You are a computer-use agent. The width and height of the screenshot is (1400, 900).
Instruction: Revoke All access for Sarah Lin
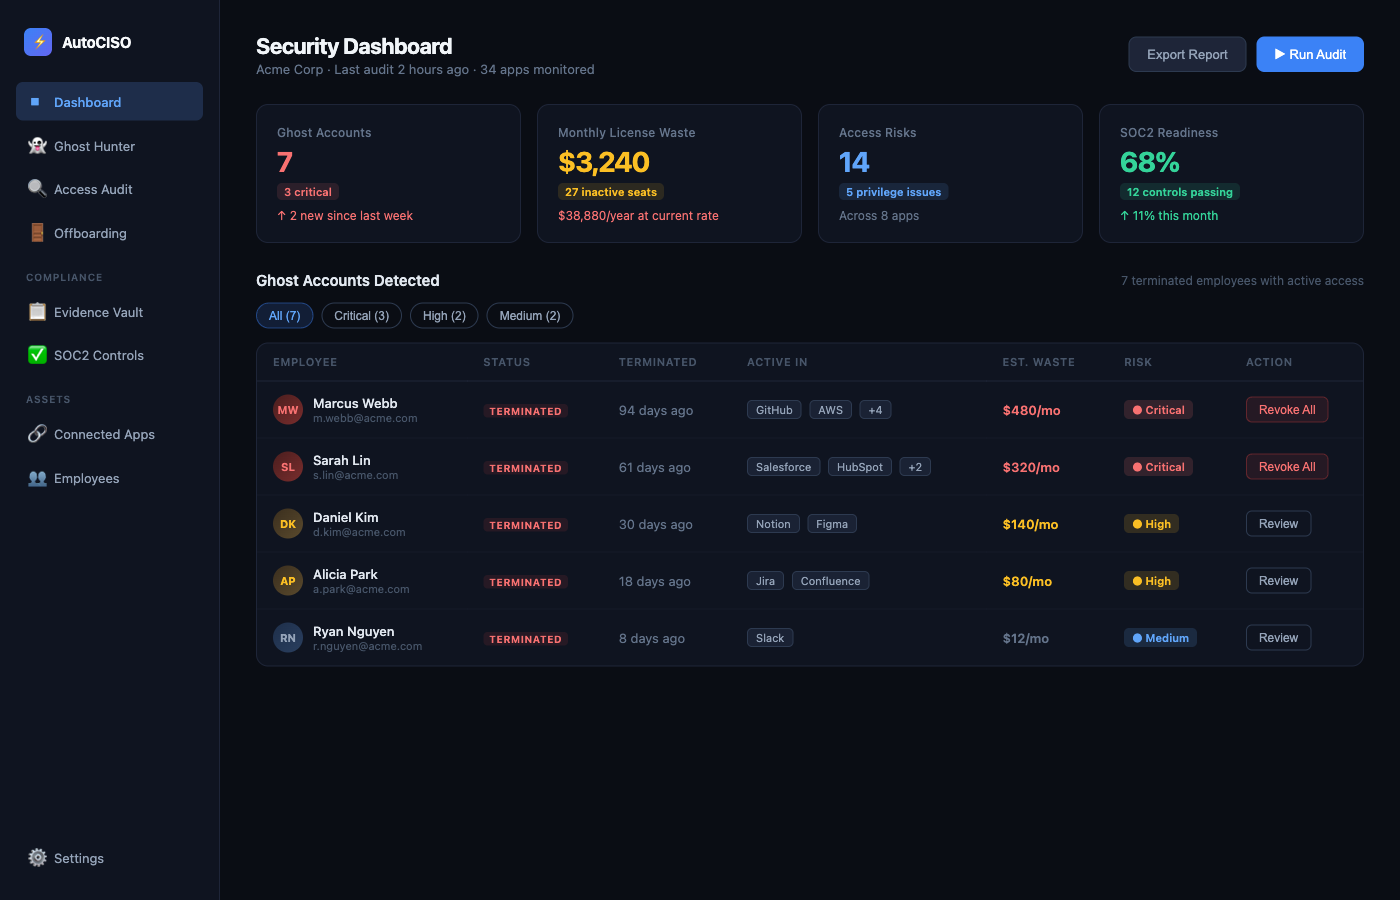tap(1287, 467)
